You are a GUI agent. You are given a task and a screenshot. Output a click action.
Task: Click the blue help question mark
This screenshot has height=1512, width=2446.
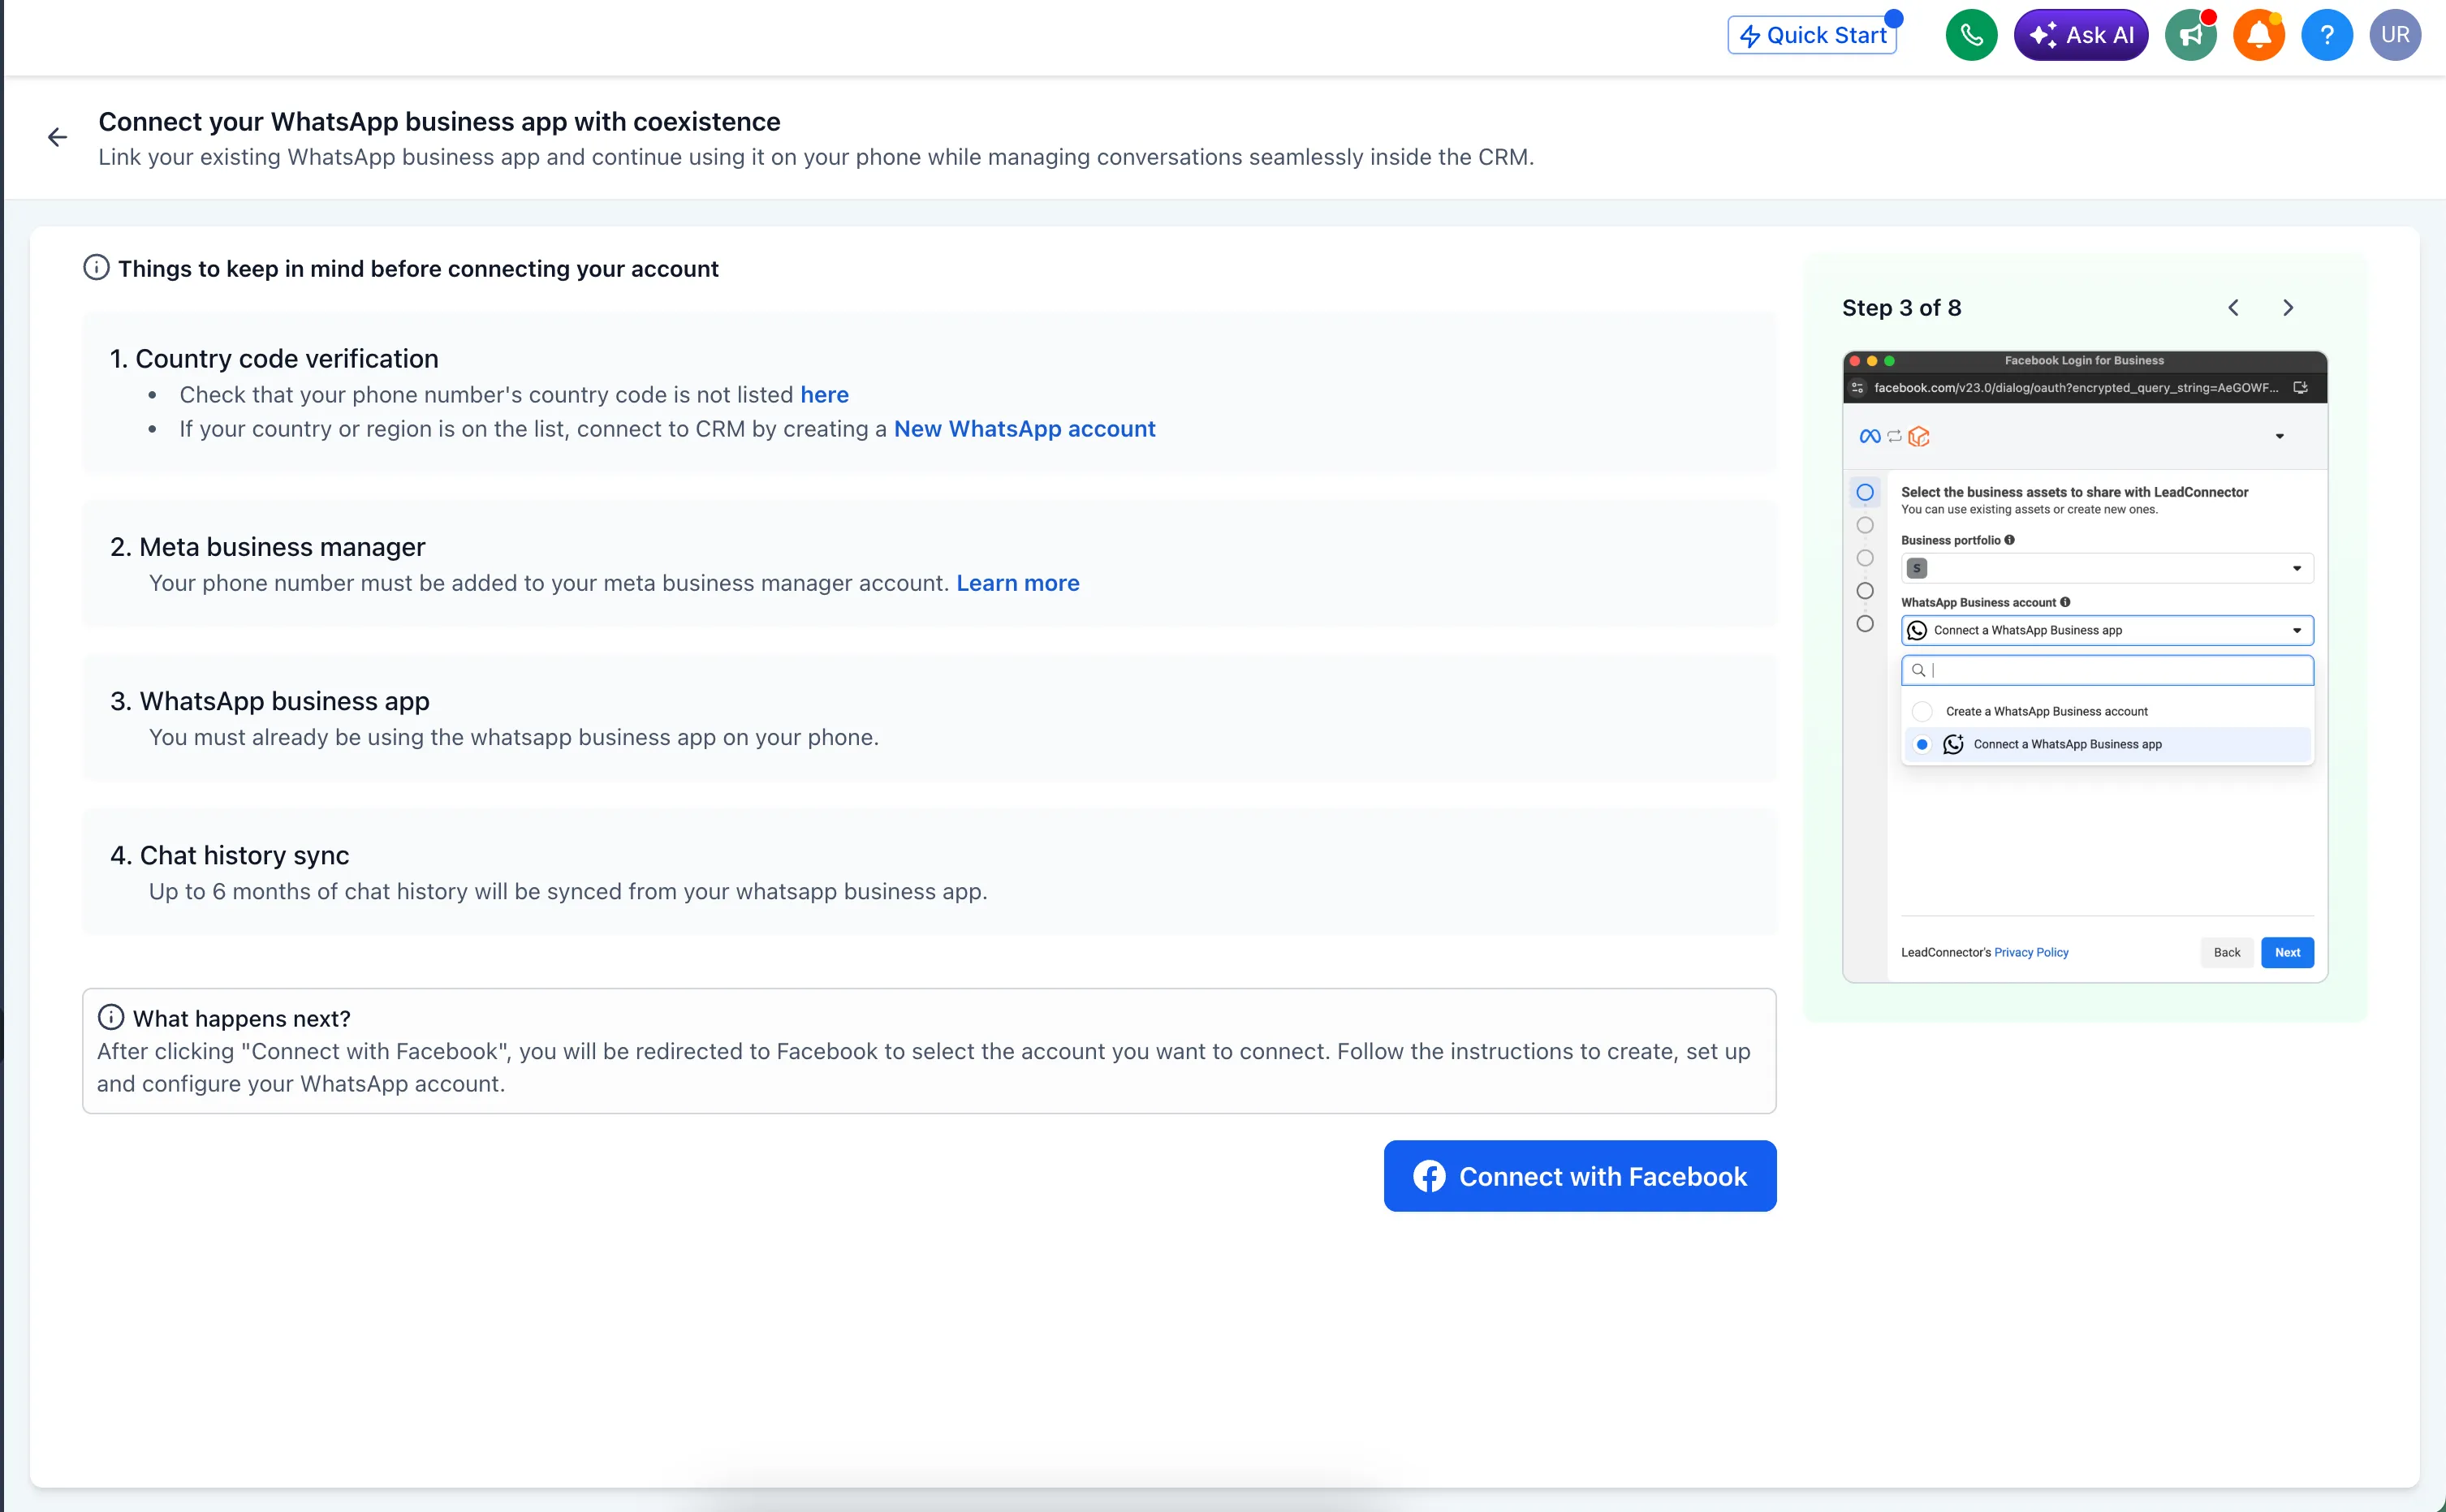(x=2326, y=36)
